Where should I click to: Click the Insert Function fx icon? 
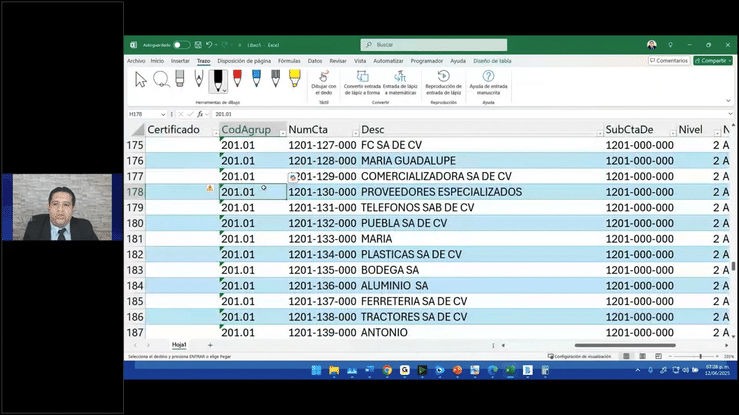(200, 114)
